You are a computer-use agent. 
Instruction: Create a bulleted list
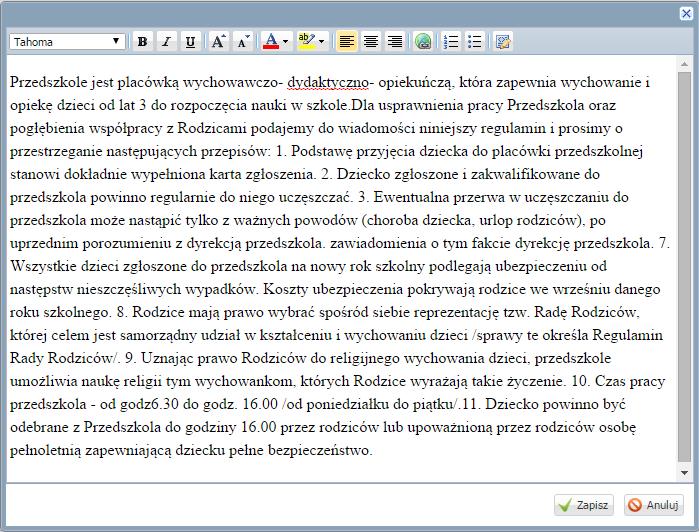475,42
